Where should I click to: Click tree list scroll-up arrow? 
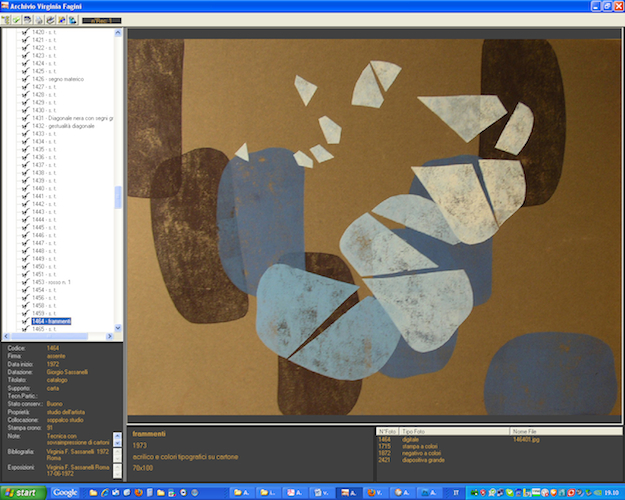click(118, 33)
